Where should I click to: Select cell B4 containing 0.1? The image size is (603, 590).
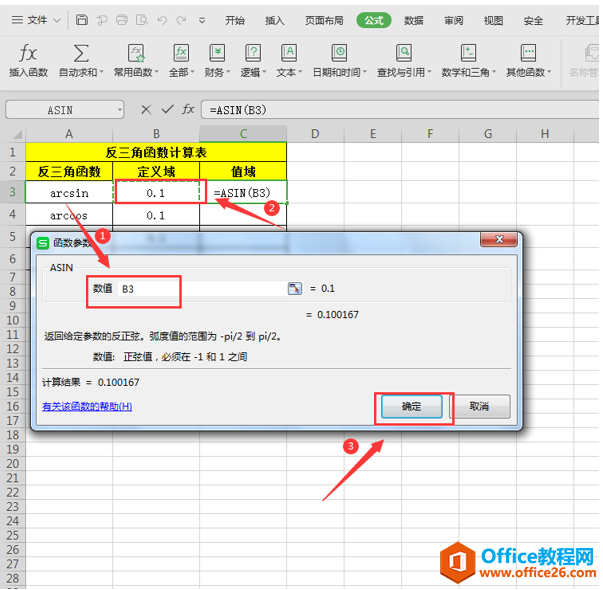tap(156, 215)
